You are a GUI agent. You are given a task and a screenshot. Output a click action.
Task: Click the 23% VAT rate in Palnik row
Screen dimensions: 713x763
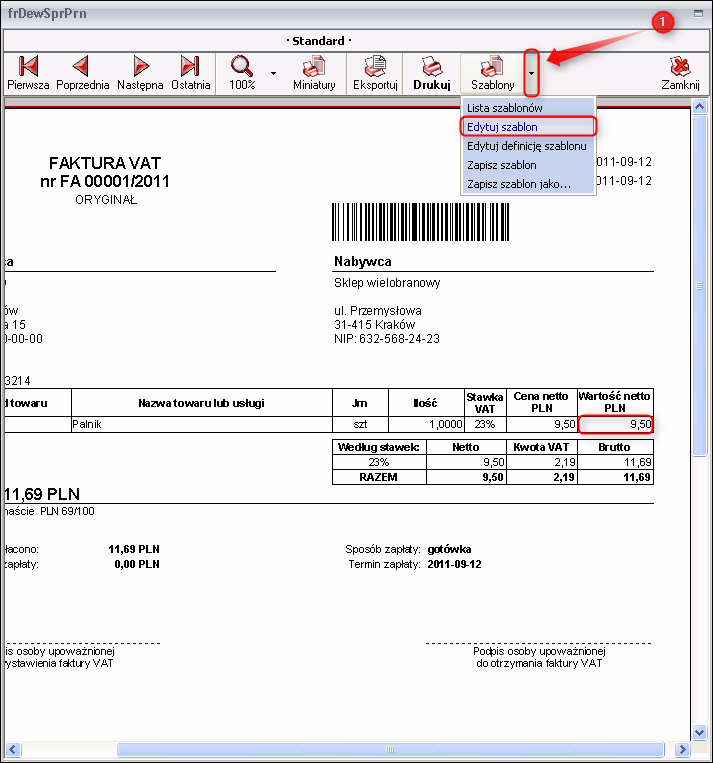pyautogui.click(x=485, y=424)
